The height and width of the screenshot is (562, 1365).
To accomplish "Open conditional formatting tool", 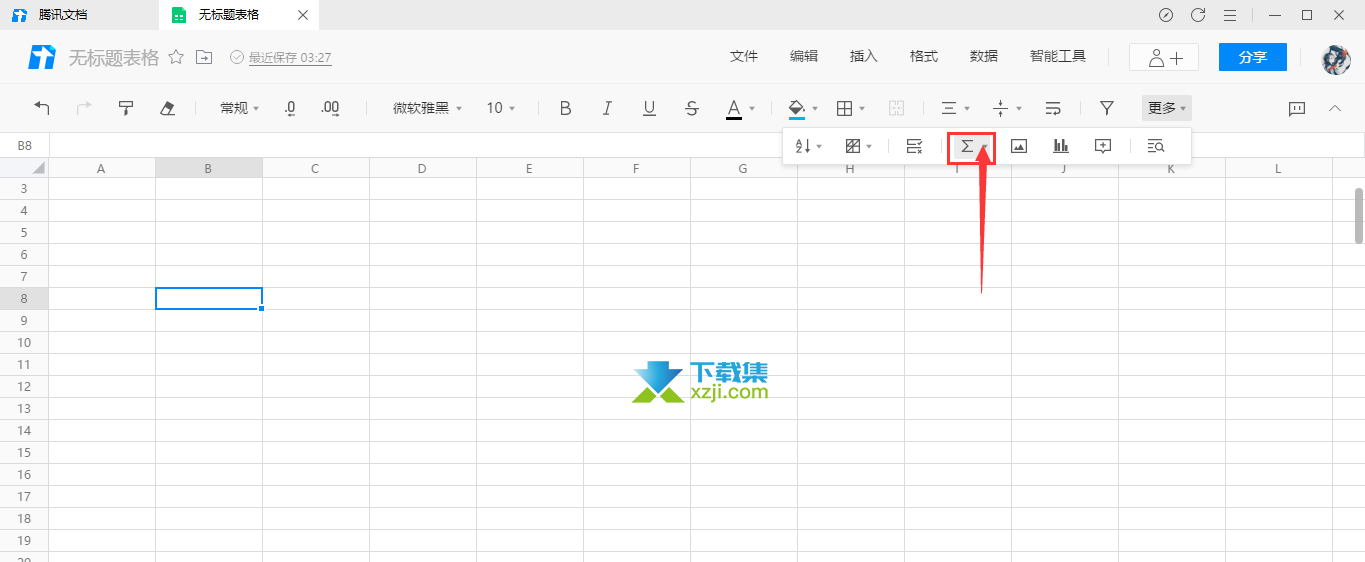I will tap(858, 146).
